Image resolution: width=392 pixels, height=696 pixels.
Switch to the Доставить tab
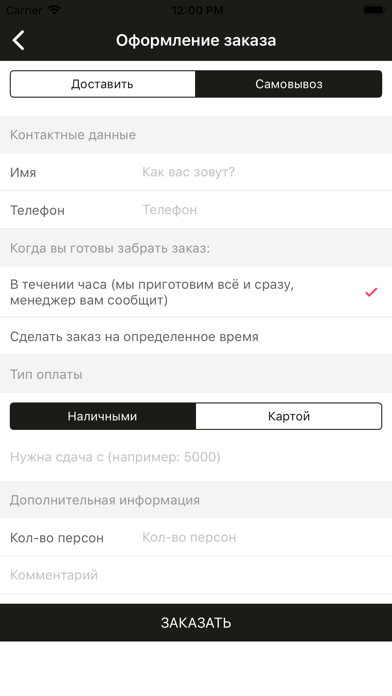tap(103, 84)
